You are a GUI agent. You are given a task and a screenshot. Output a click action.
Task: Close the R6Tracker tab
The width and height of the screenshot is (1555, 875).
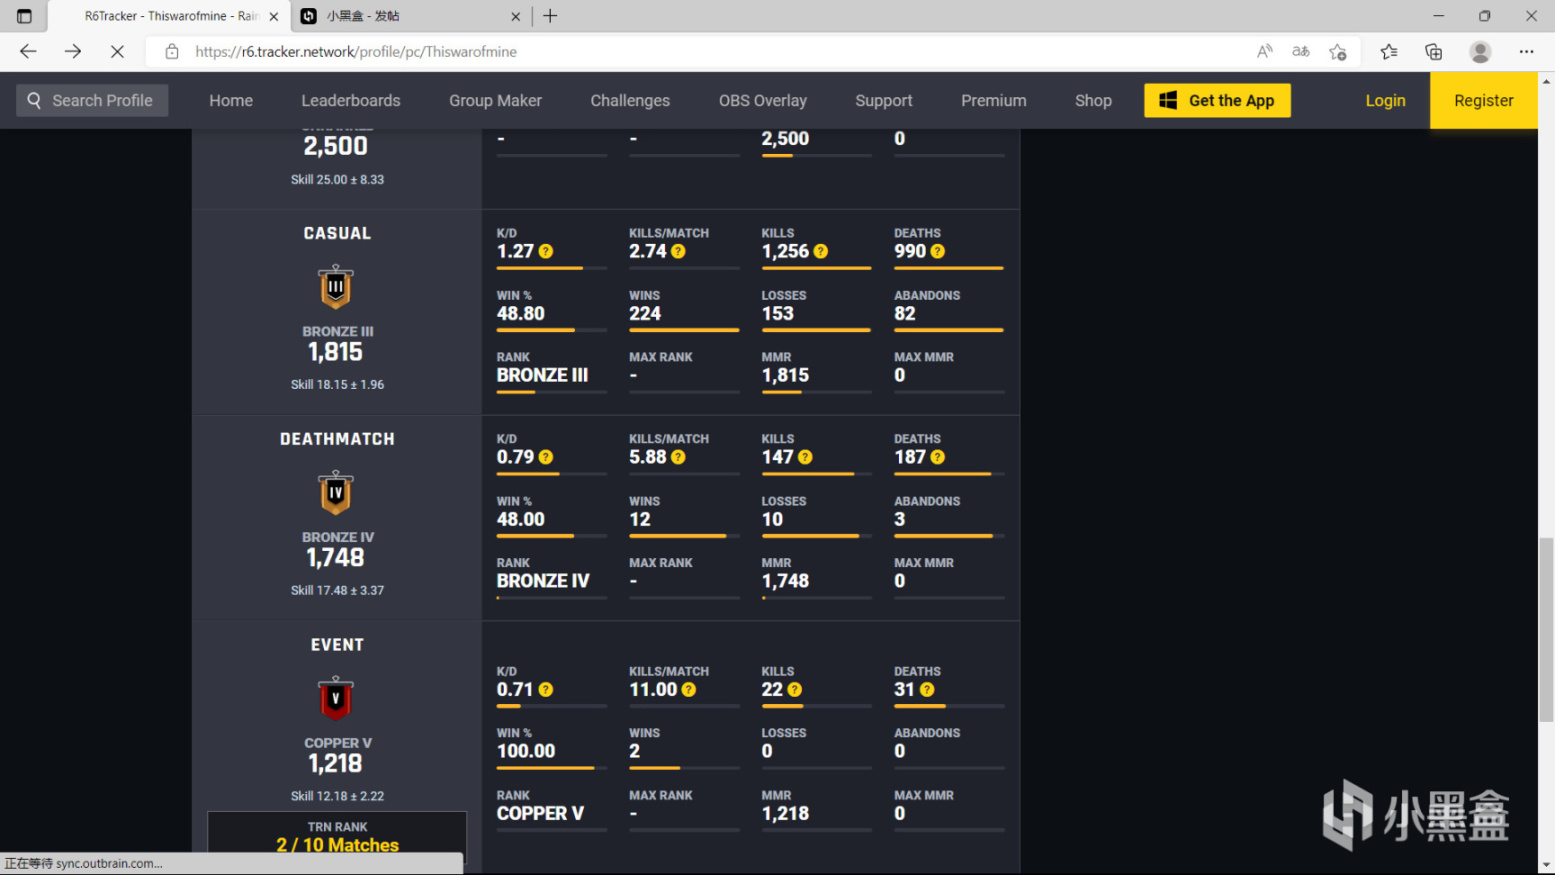point(274,16)
